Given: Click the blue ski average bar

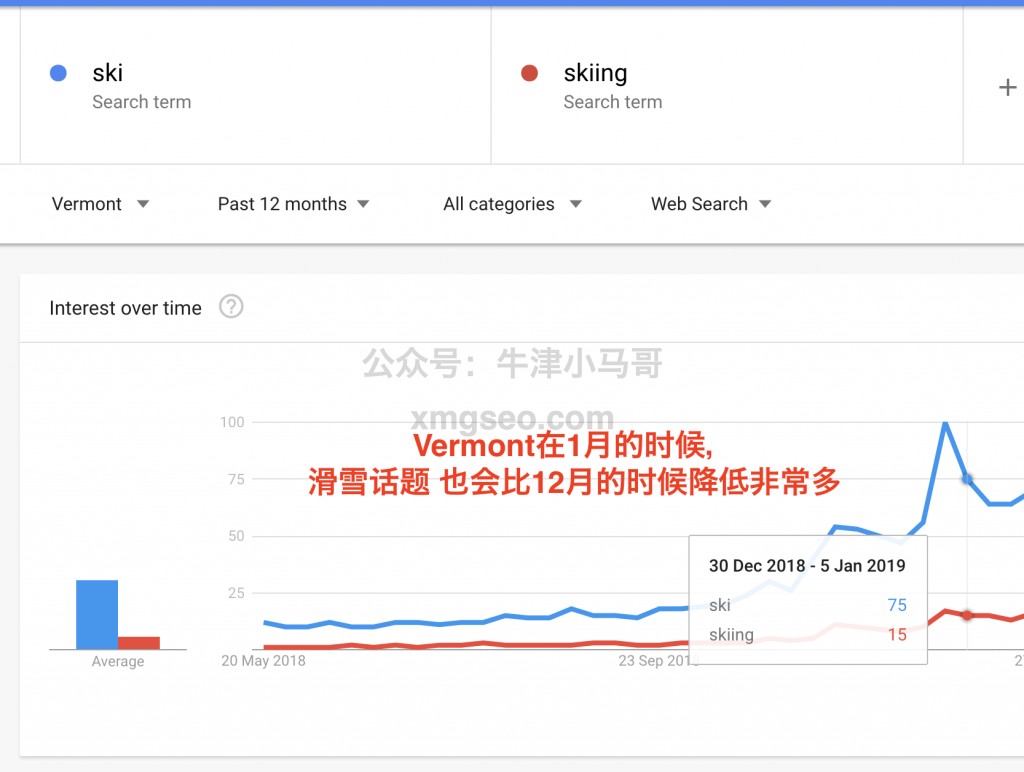Looking at the screenshot, I should point(97,614).
